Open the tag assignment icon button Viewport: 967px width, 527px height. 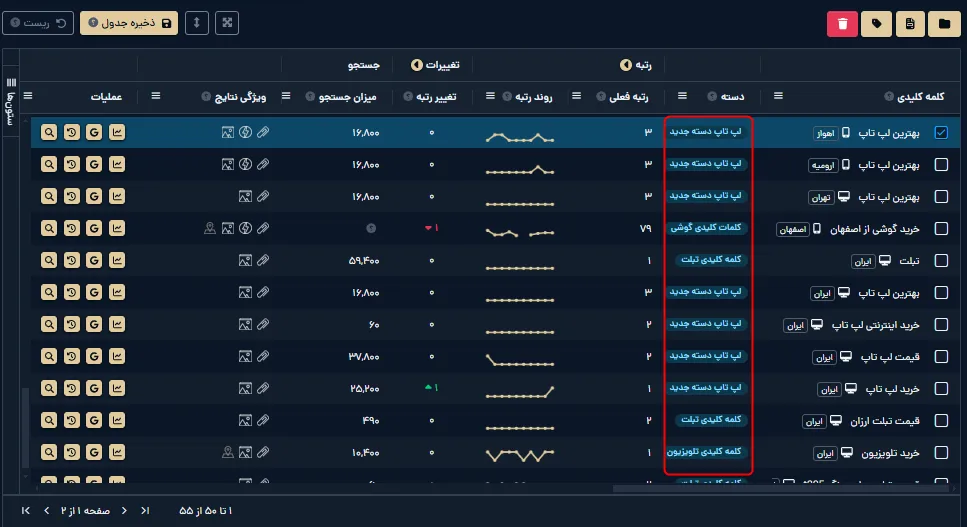click(876, 24)
